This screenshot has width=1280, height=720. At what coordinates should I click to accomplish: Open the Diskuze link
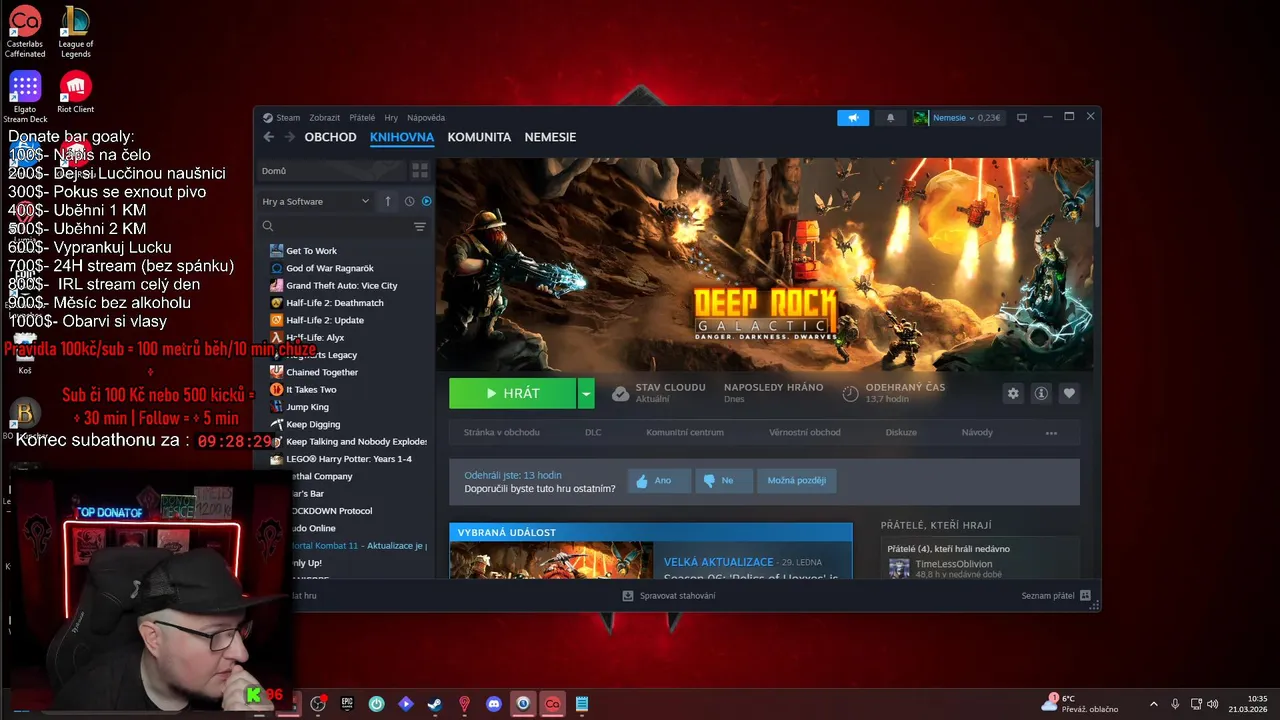click(x=901, y=433)
